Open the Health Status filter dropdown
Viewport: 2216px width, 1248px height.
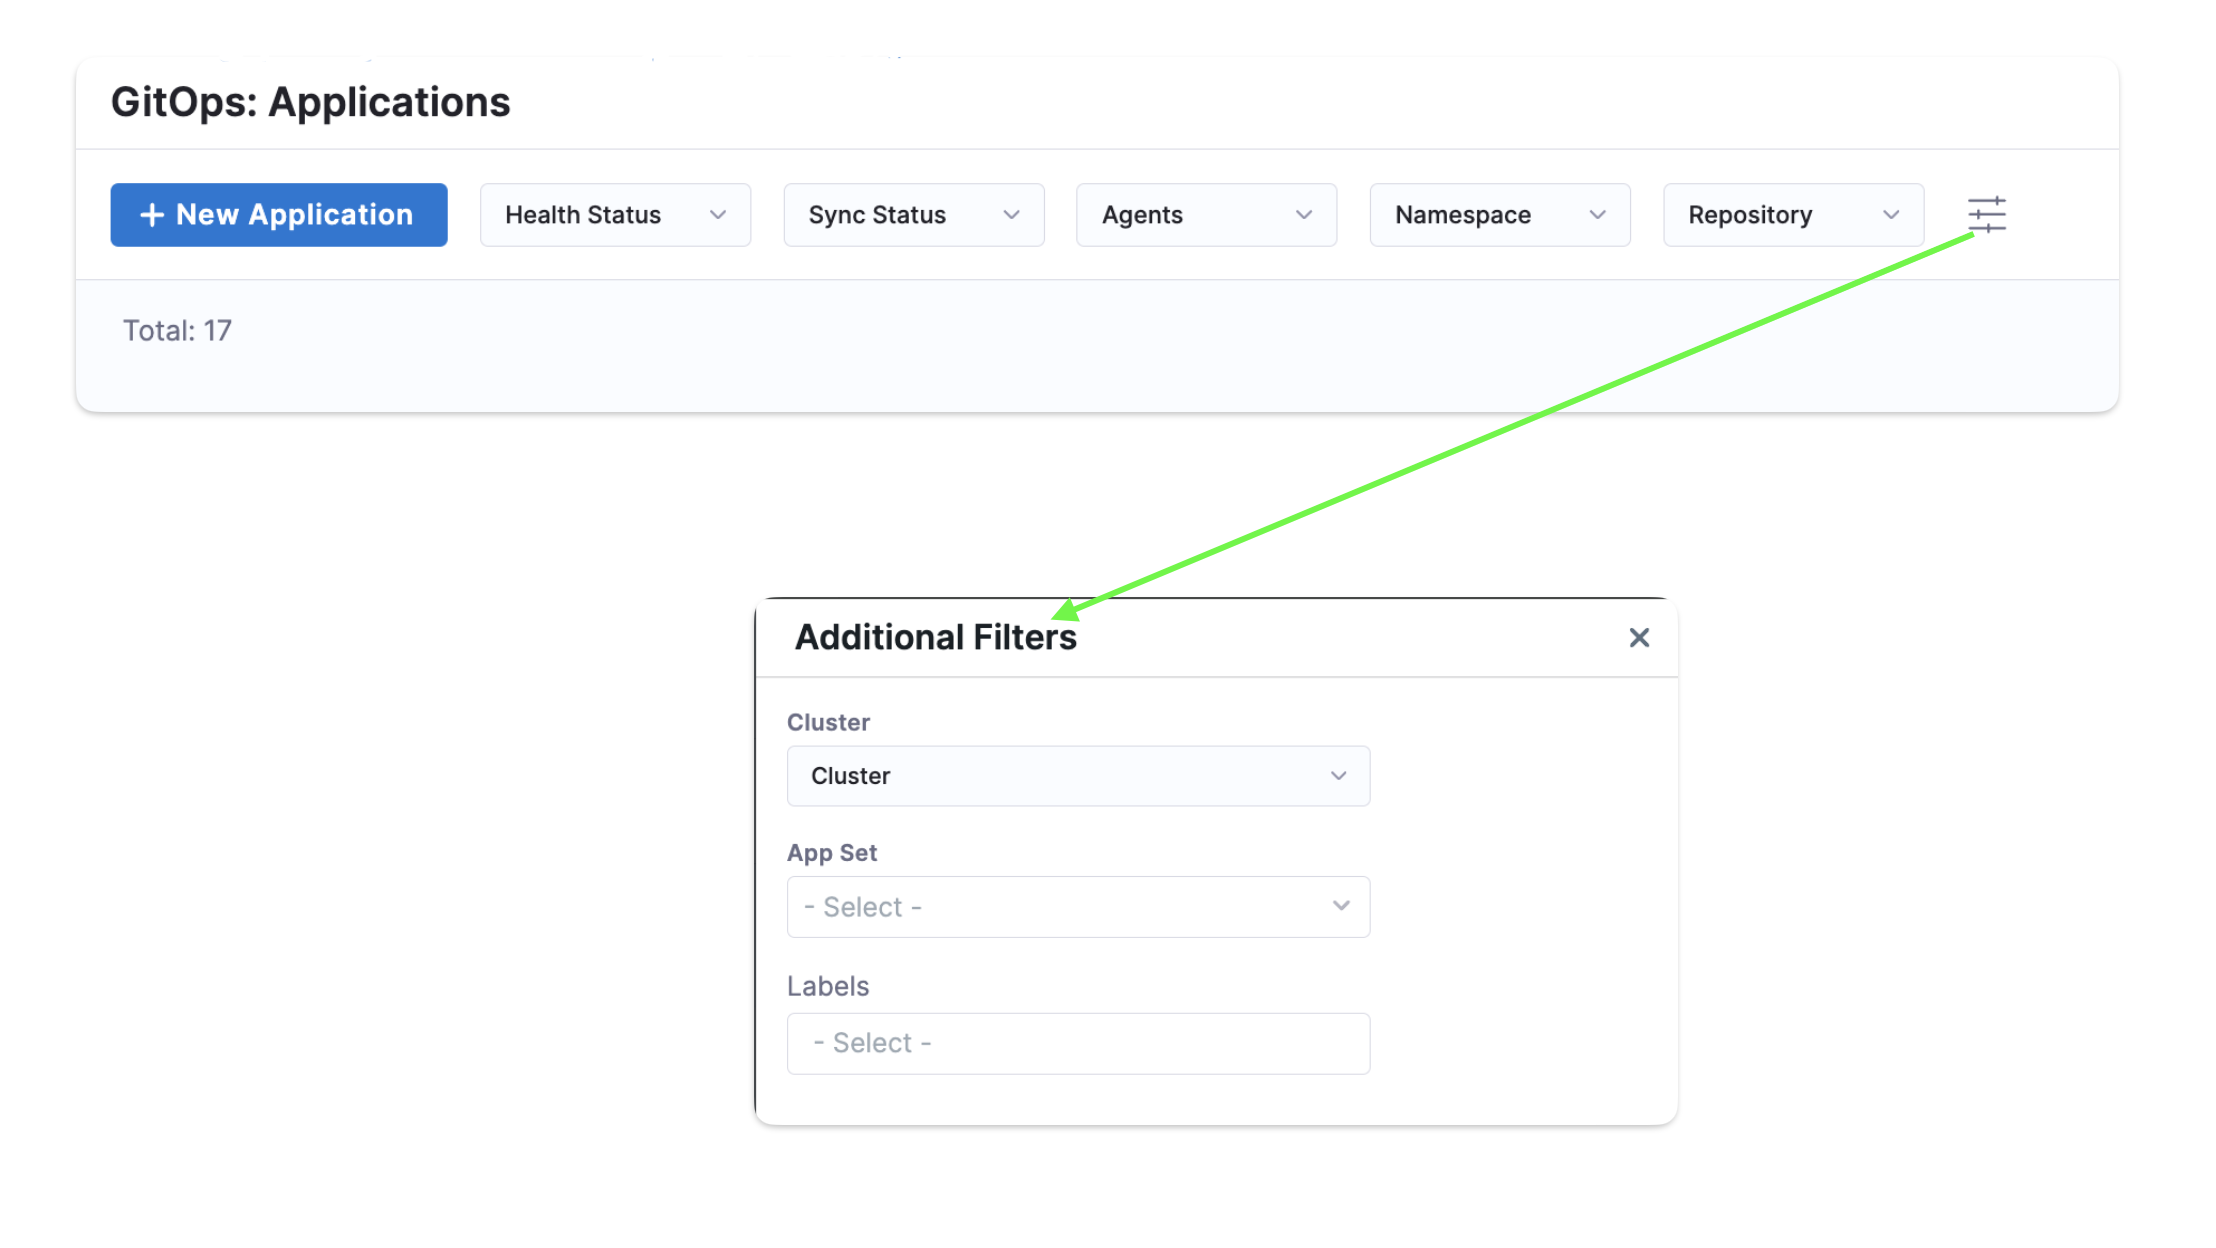615,214
